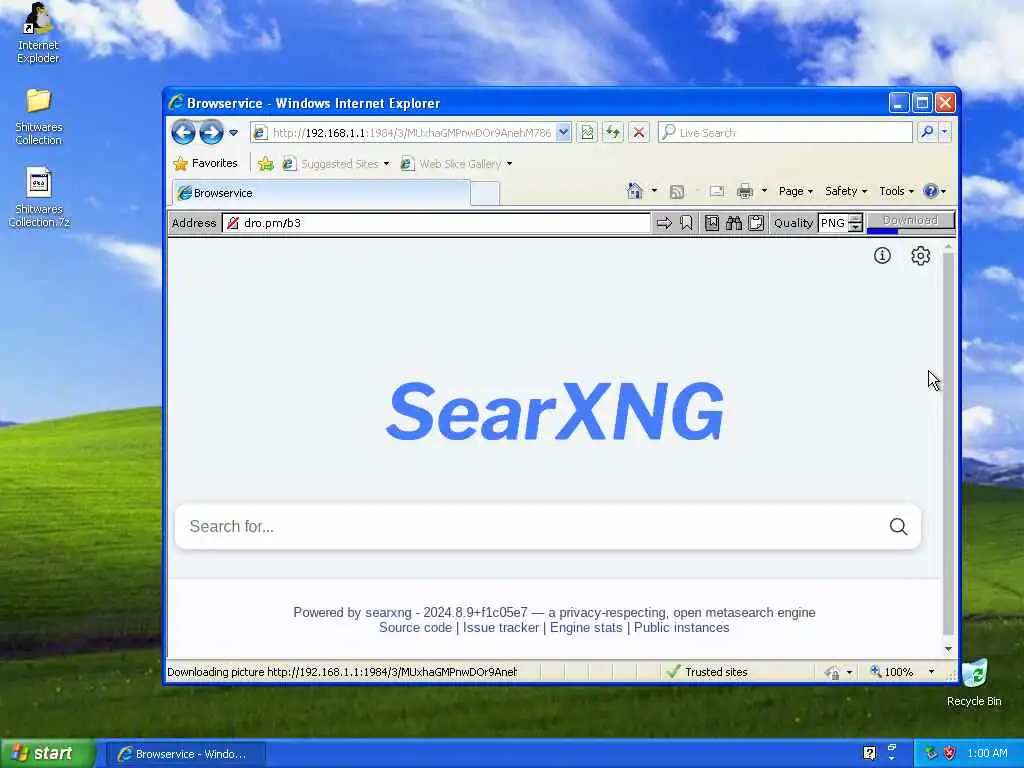Open the Source code link
The width and height of the screenshot is (1024, 768).
coord(415,628)
